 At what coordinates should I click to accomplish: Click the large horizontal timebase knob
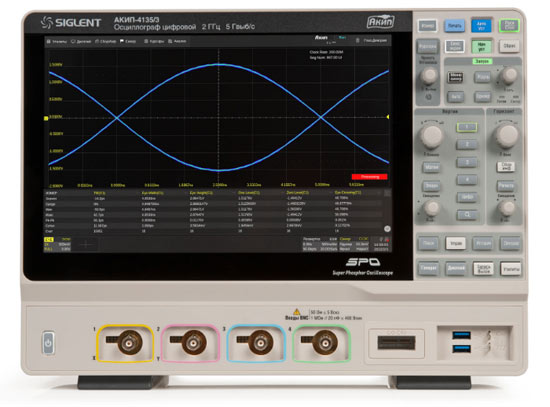tap(507, 136)
